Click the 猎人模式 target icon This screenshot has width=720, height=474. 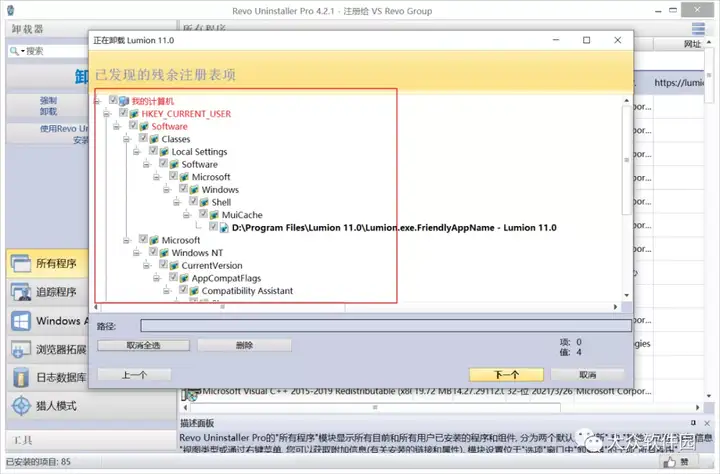click(21, 406)
